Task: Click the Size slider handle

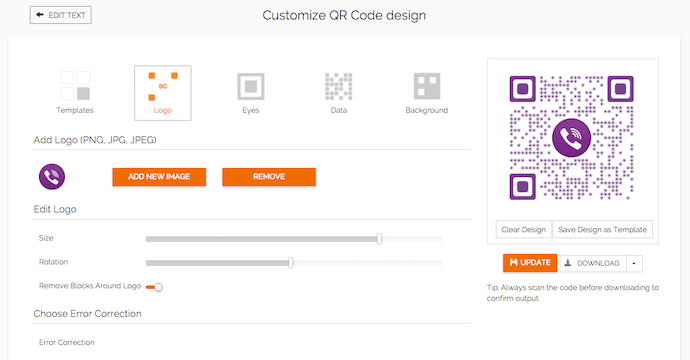Action: click(x=379, y=239)
